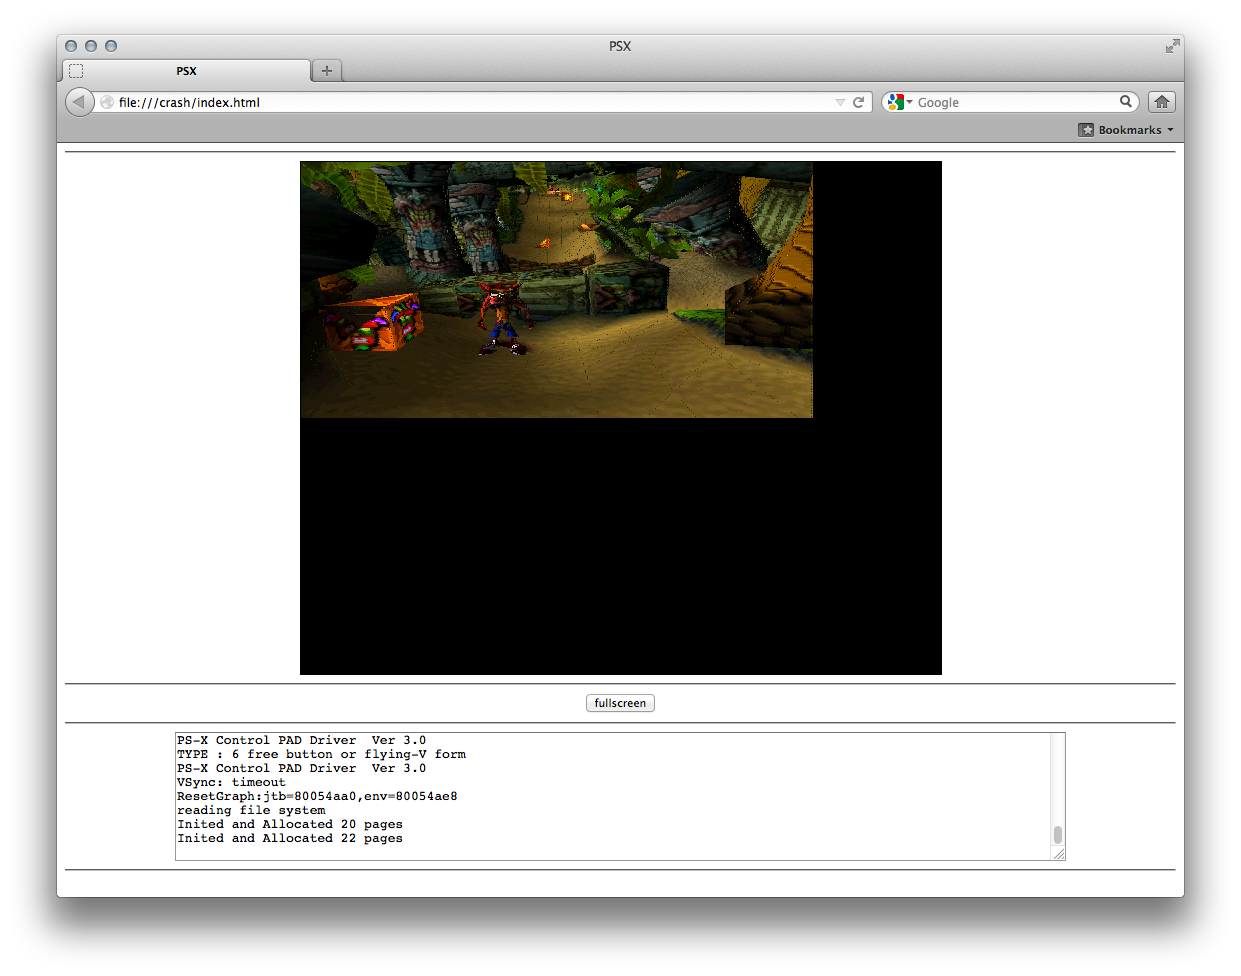This screenshot has height=976, width=1241.
Task: Open the Bookmarks menu
Action: pyautogui.click(x=1126, y=130)
